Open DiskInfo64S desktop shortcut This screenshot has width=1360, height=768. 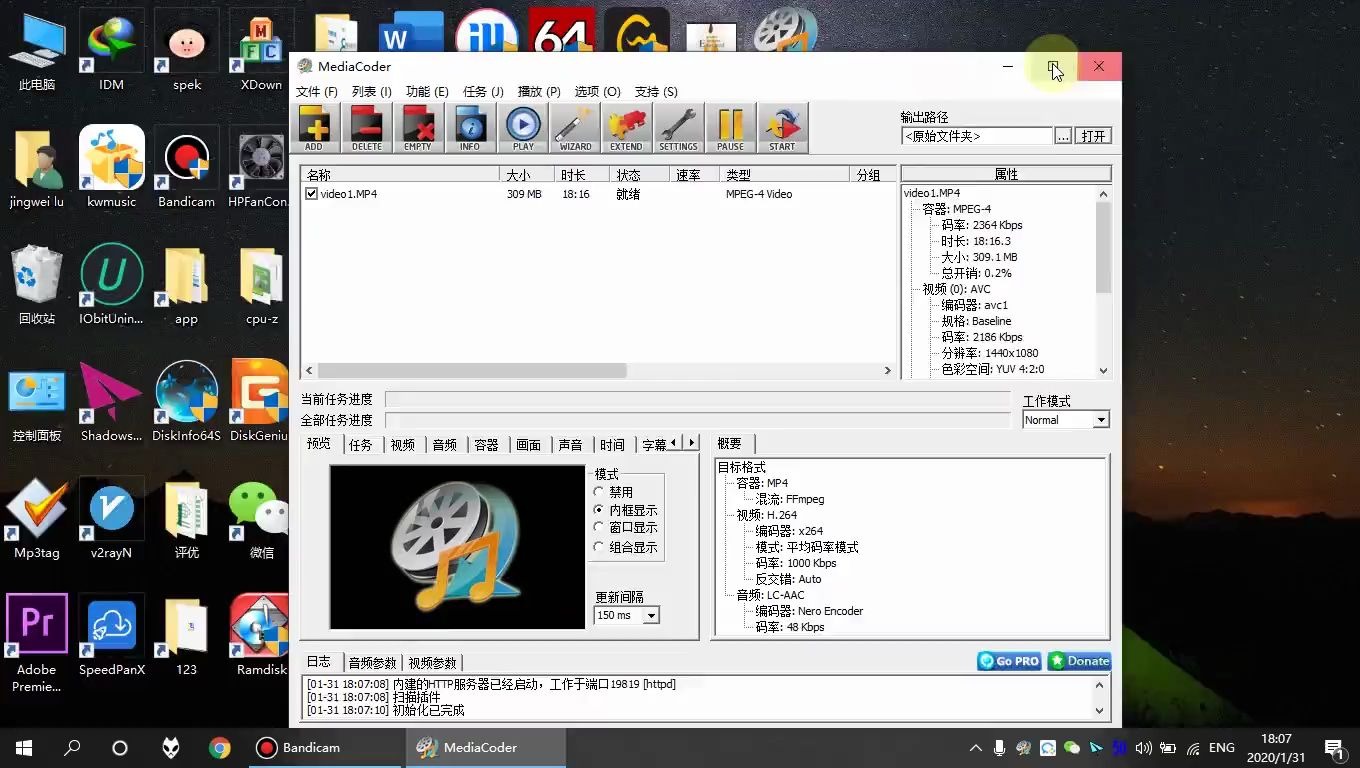coord(187,402)
